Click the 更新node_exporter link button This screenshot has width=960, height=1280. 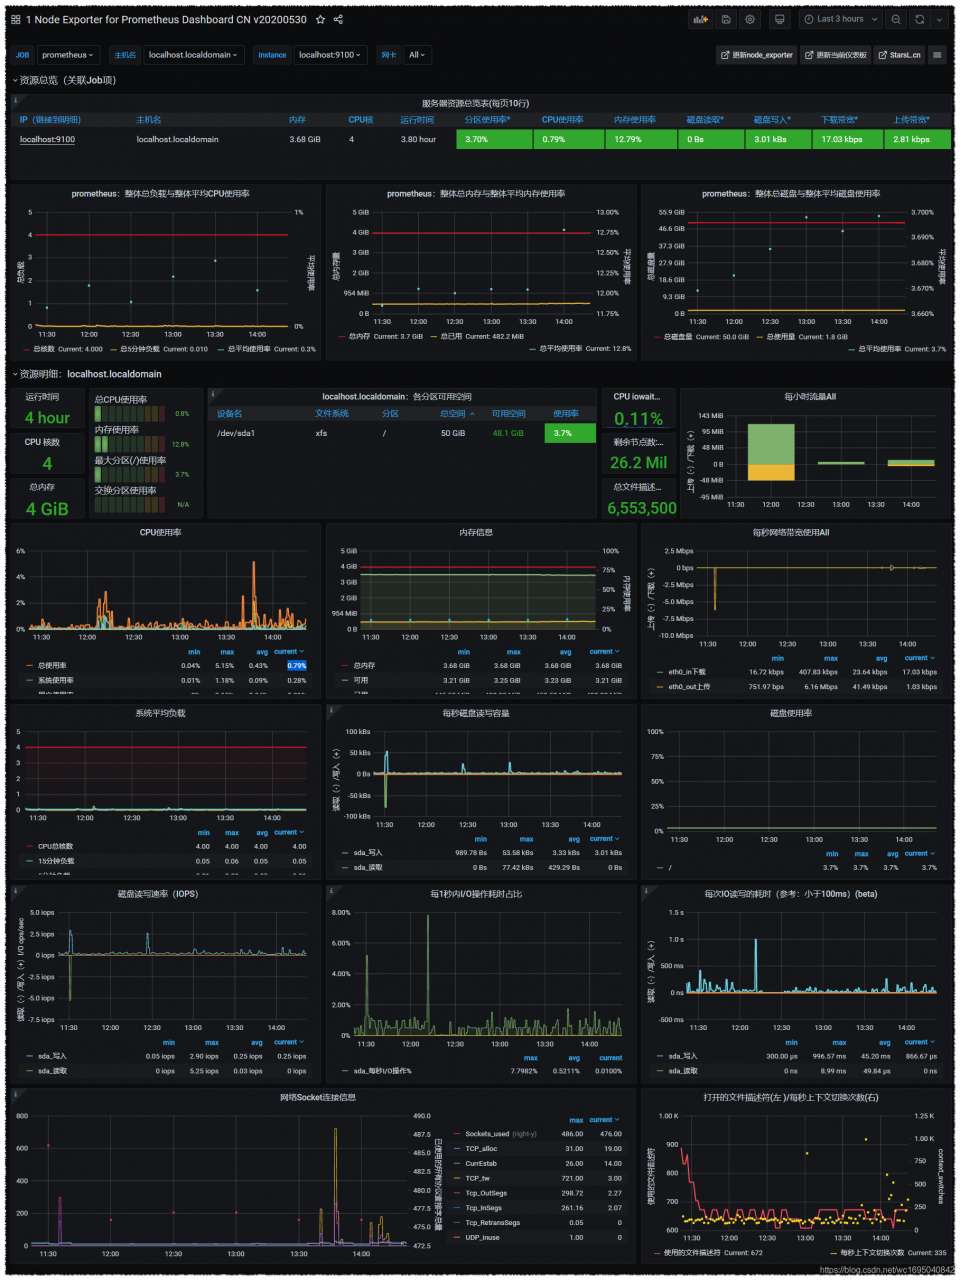(x=757, y=55)
